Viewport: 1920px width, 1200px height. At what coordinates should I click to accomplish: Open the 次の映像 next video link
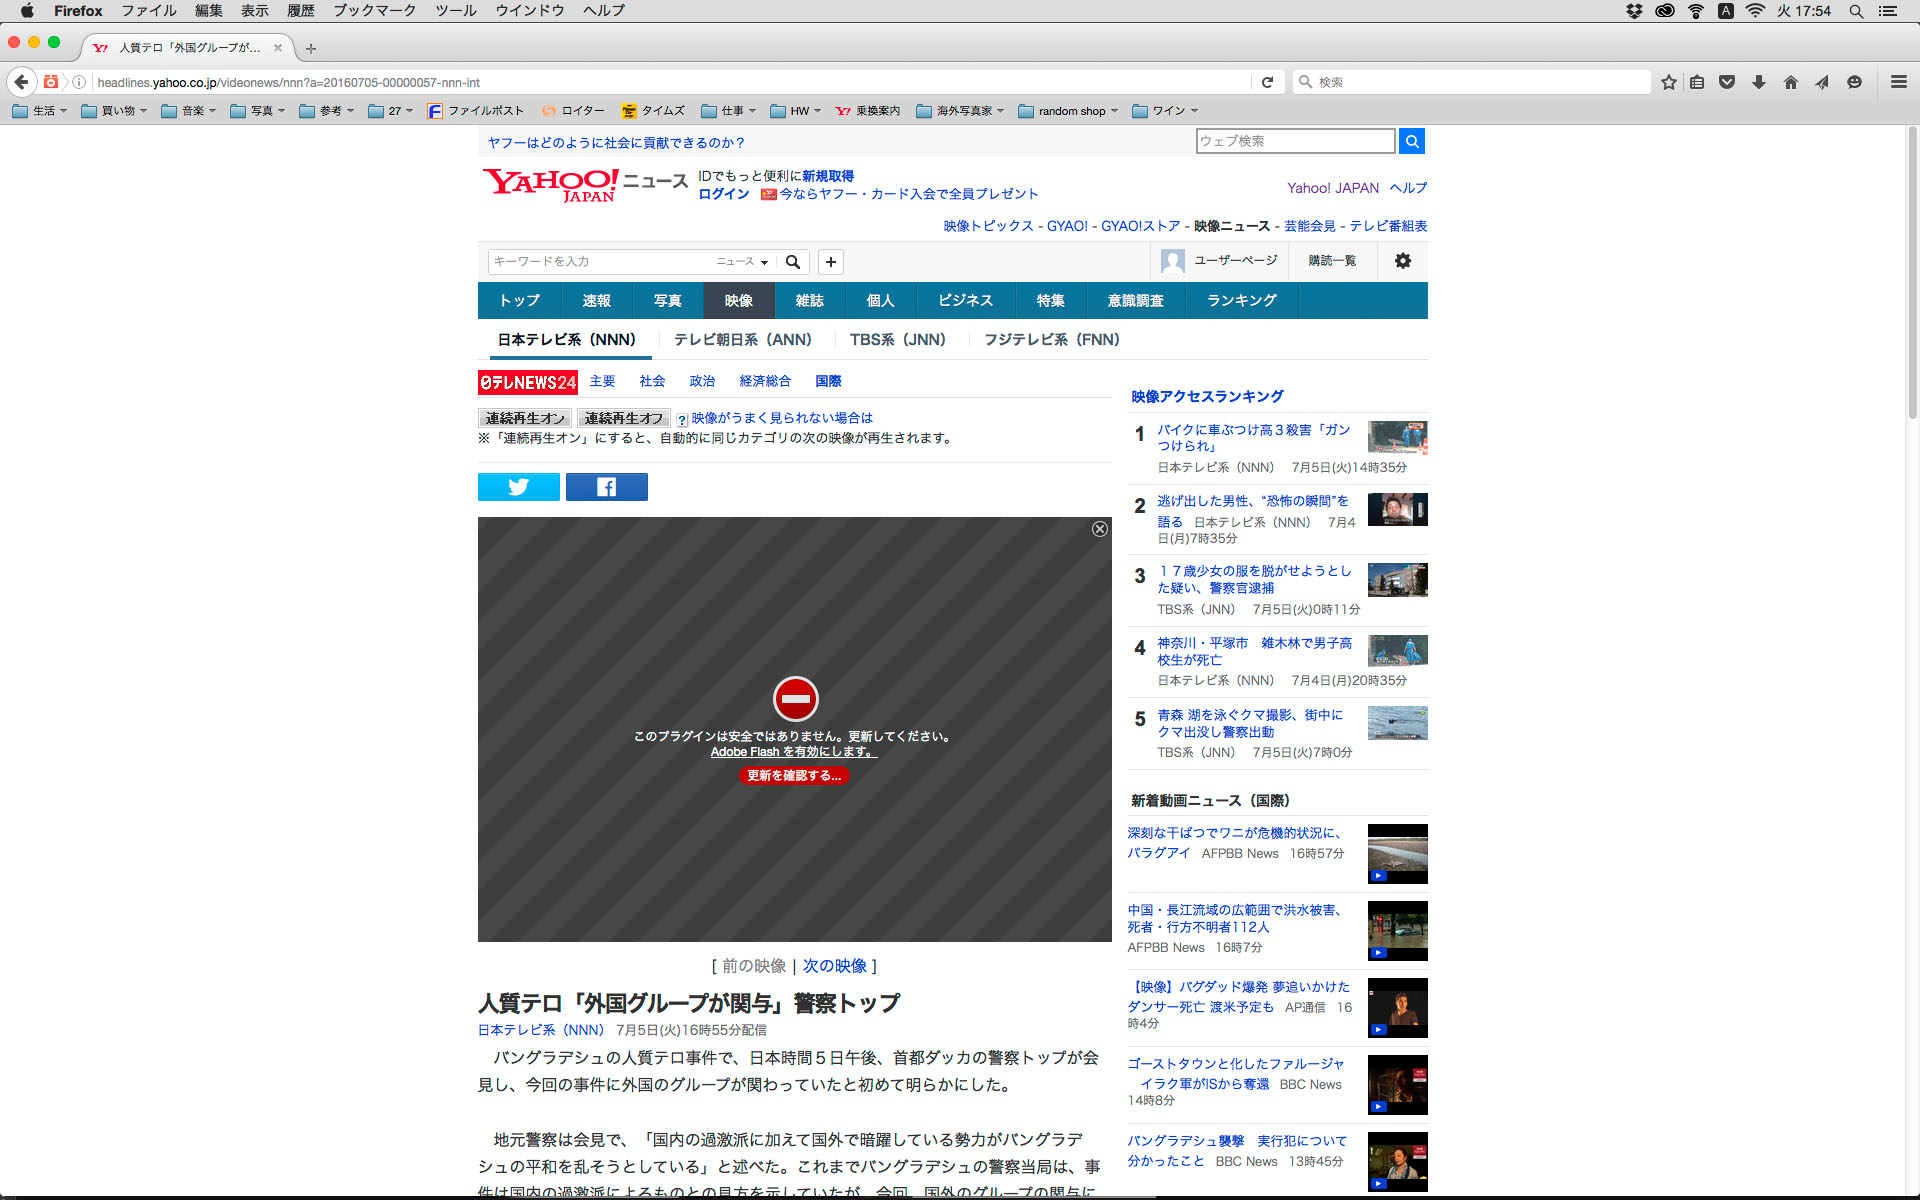[x=834, y=966]
